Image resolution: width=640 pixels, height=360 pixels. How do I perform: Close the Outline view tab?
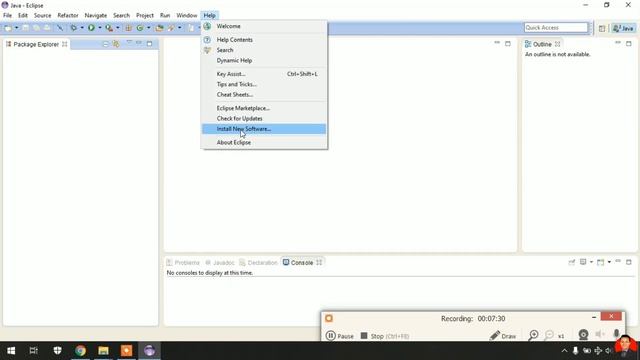558,44
